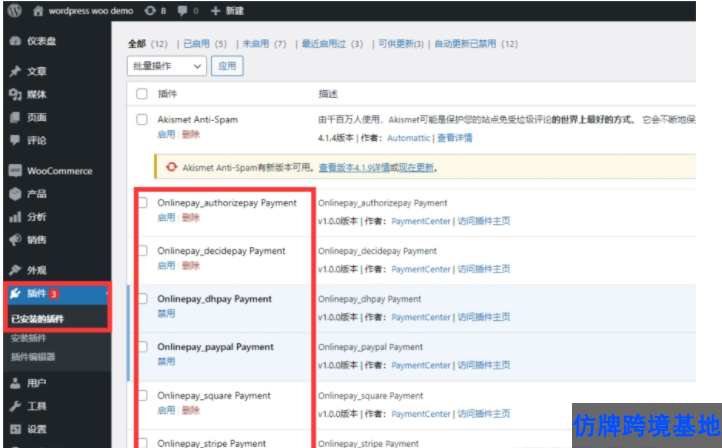Screen dimensions: 722x448
Task: Click the 分析 bar chart icon
Action: tap(15, 217)
